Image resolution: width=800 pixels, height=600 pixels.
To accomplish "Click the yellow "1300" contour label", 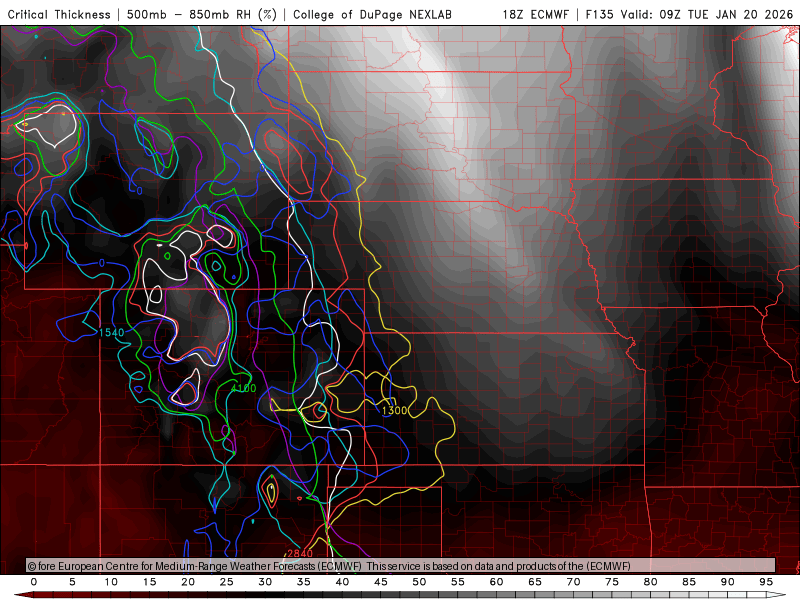I will 394,410.
